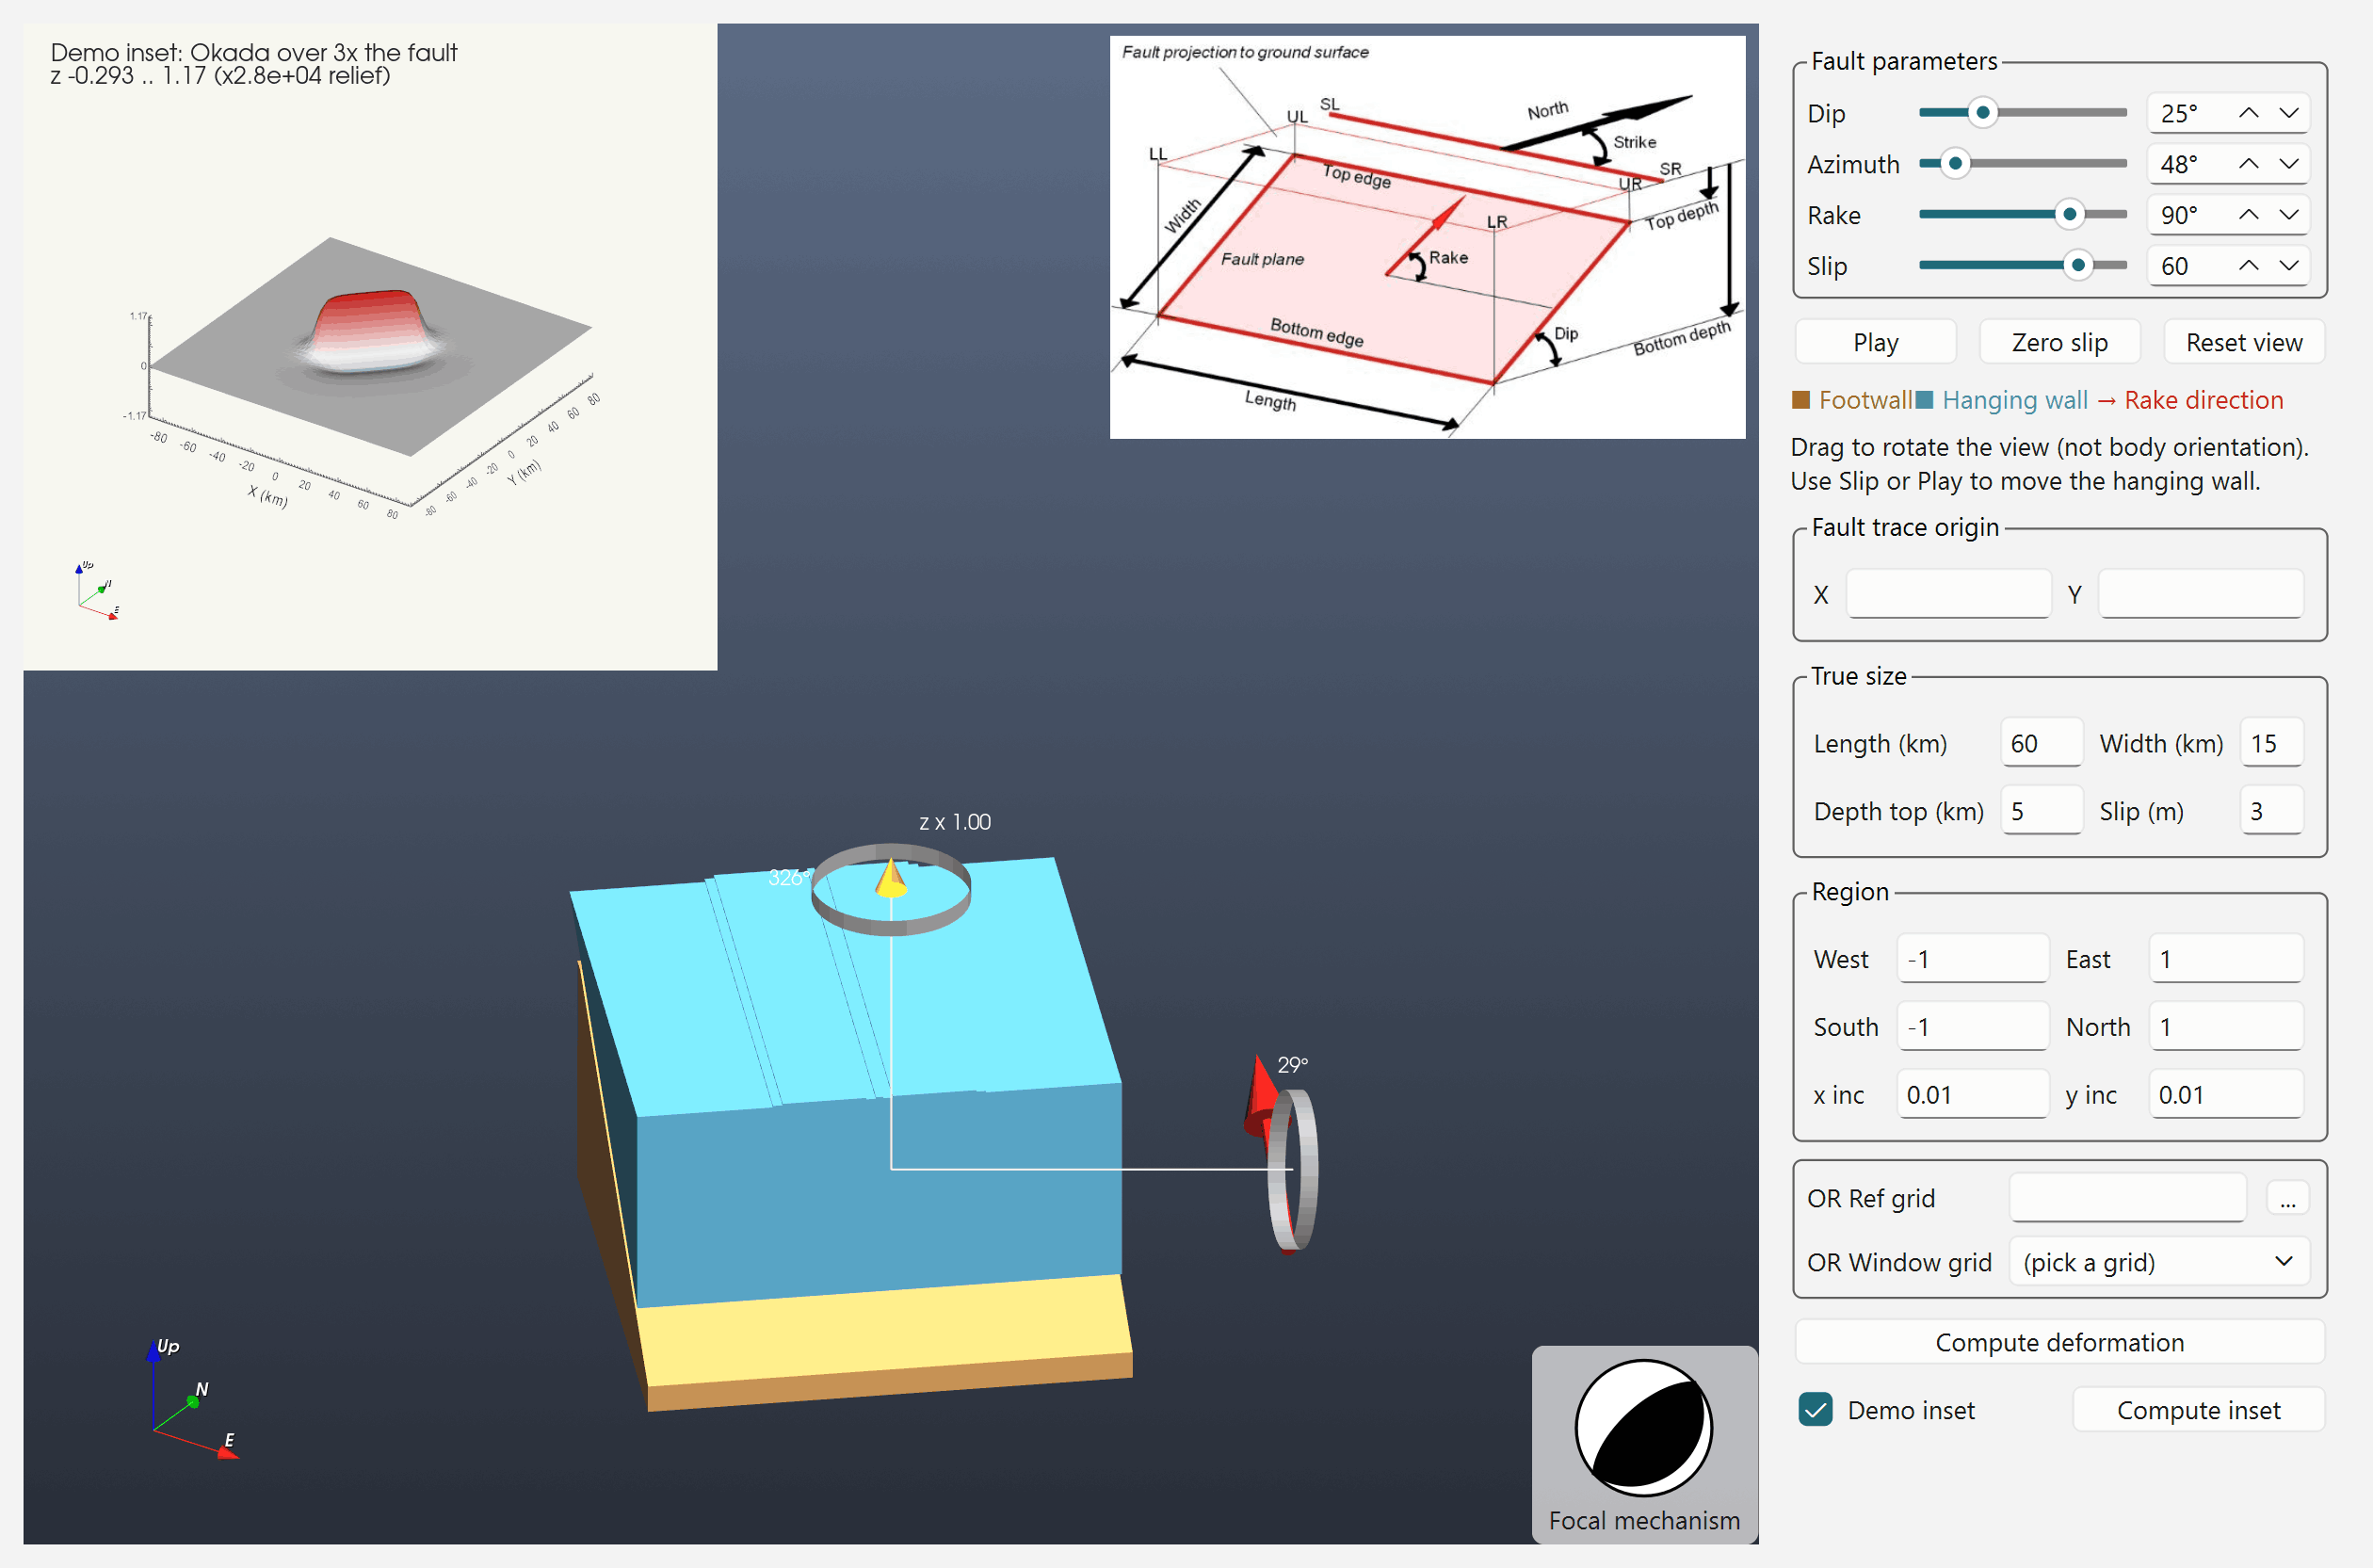The width and height of the screenshot is (2373, 1568).
Task: Decrease Slip with the down arrow
Action: (2288, 266)
